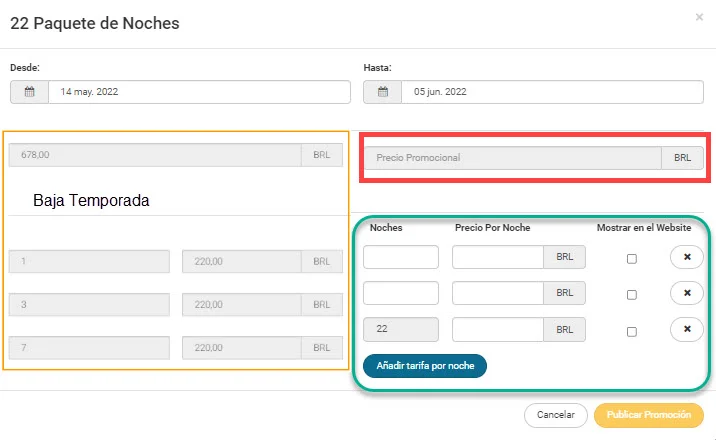The image size is (716, 440).
Task: Click the calendar icon beside Hasta date
Action: 383,92
